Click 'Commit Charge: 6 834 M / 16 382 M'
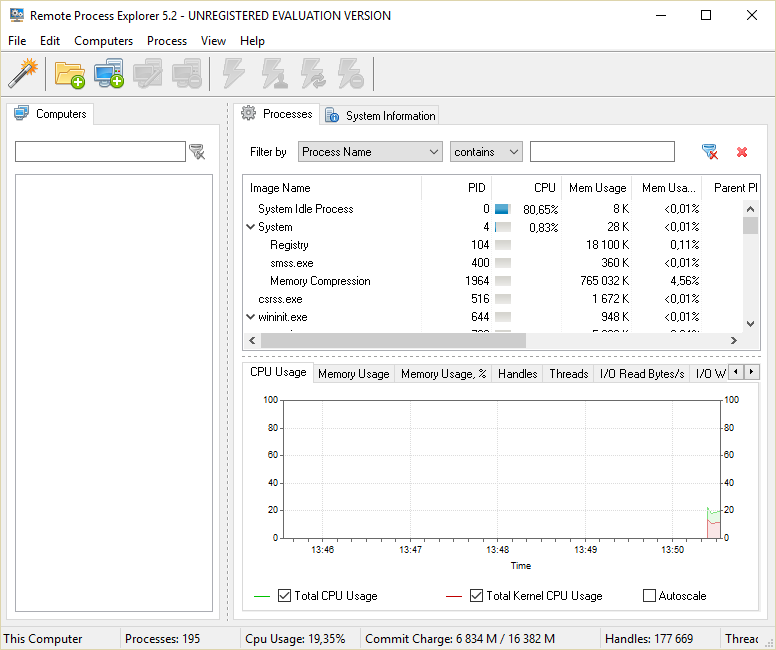Screen dimensions: 776x650 (460, 639)
